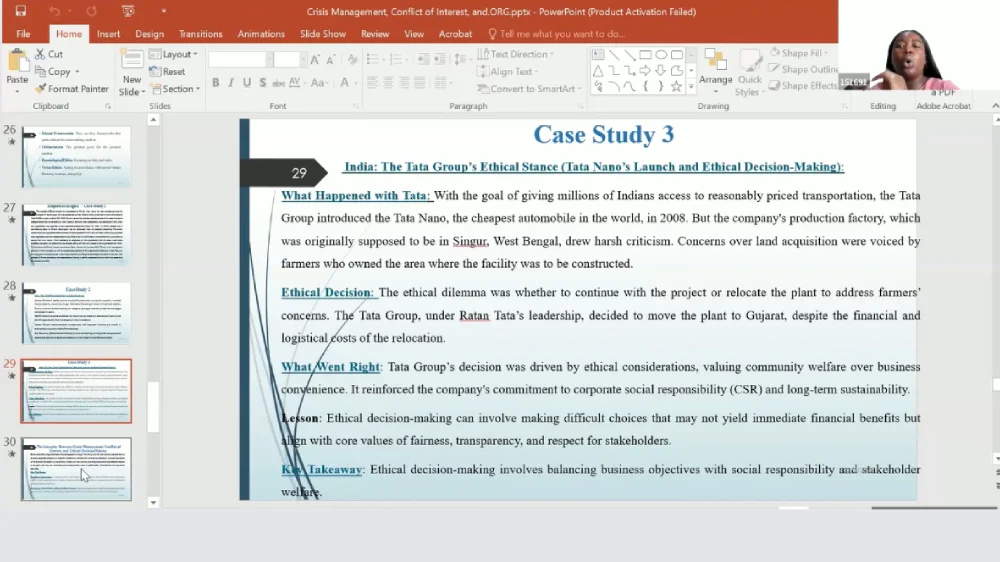Insert a New Slide
Screen dimensions: 1000x562
pyautogui.click(x=131, y=70)
